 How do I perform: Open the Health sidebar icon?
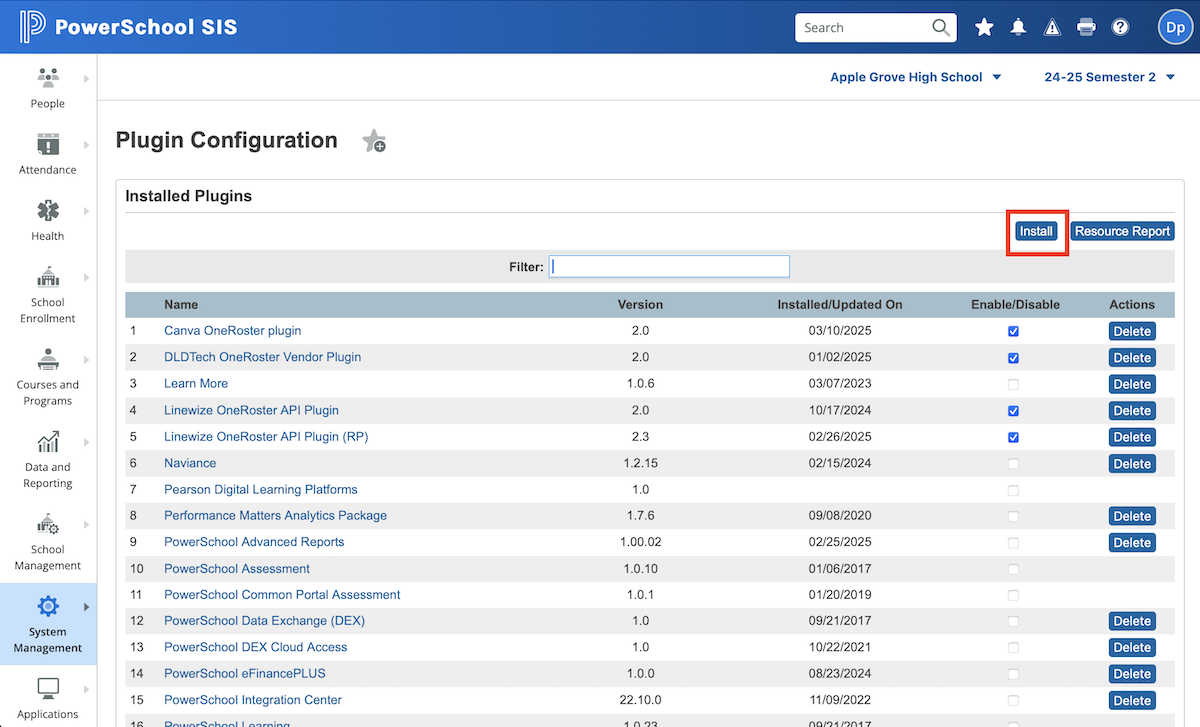point(48,211)
